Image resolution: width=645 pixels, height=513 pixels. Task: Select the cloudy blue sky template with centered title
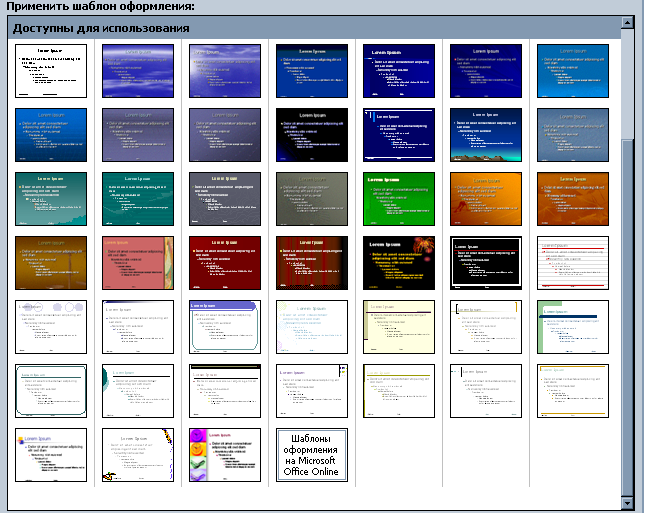(138, 71)
